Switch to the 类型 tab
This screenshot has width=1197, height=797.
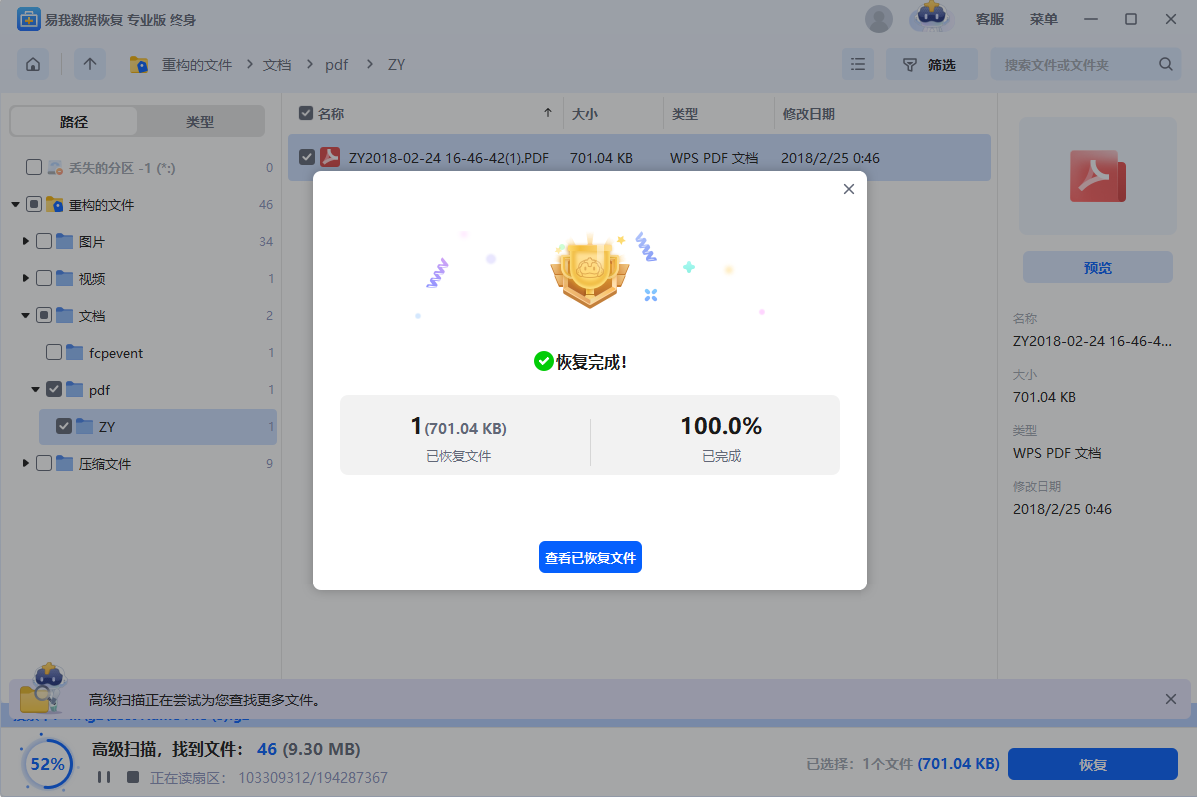pos(200,122)
